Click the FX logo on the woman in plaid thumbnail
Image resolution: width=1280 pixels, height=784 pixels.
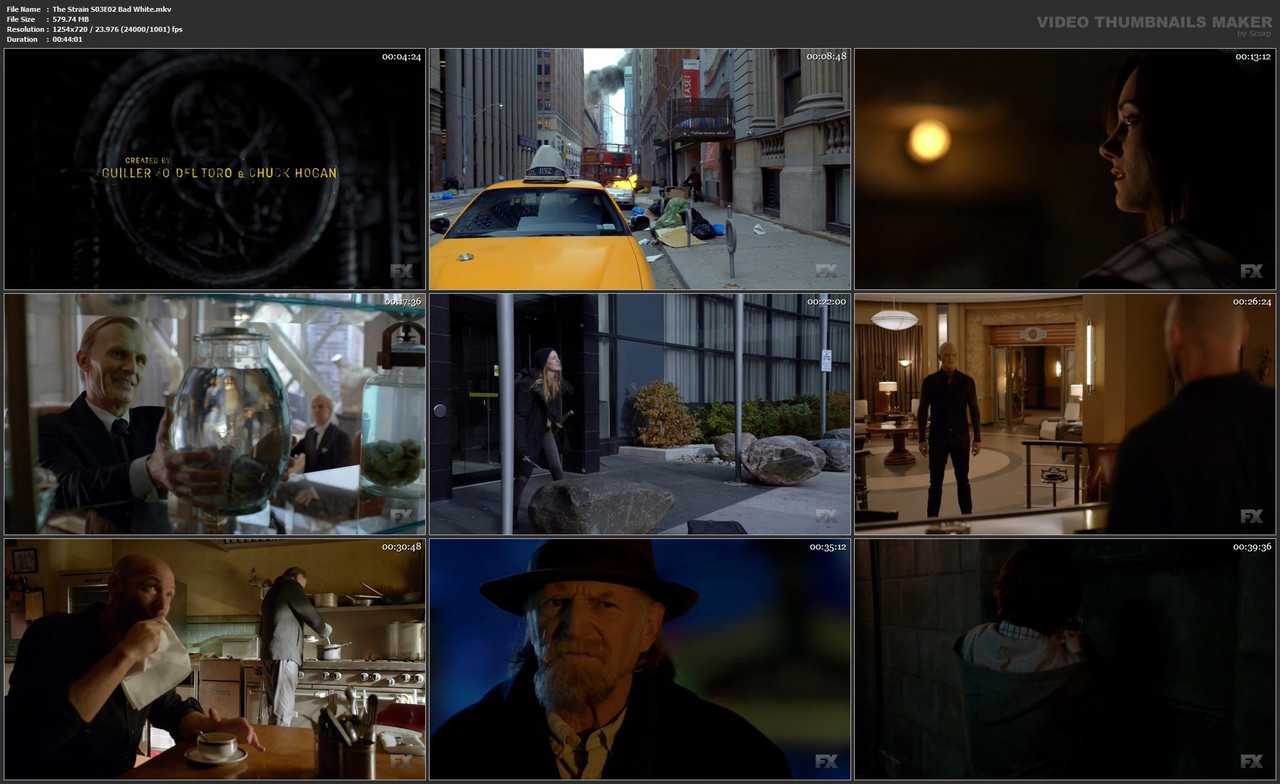click(x=1251, y=270)
